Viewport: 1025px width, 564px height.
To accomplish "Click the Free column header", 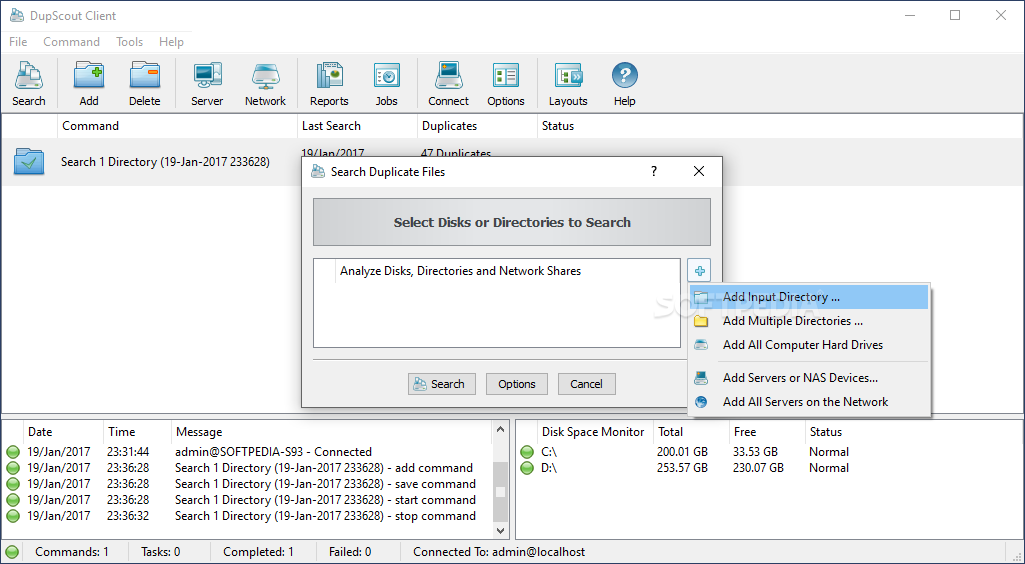I will [767, 432].
